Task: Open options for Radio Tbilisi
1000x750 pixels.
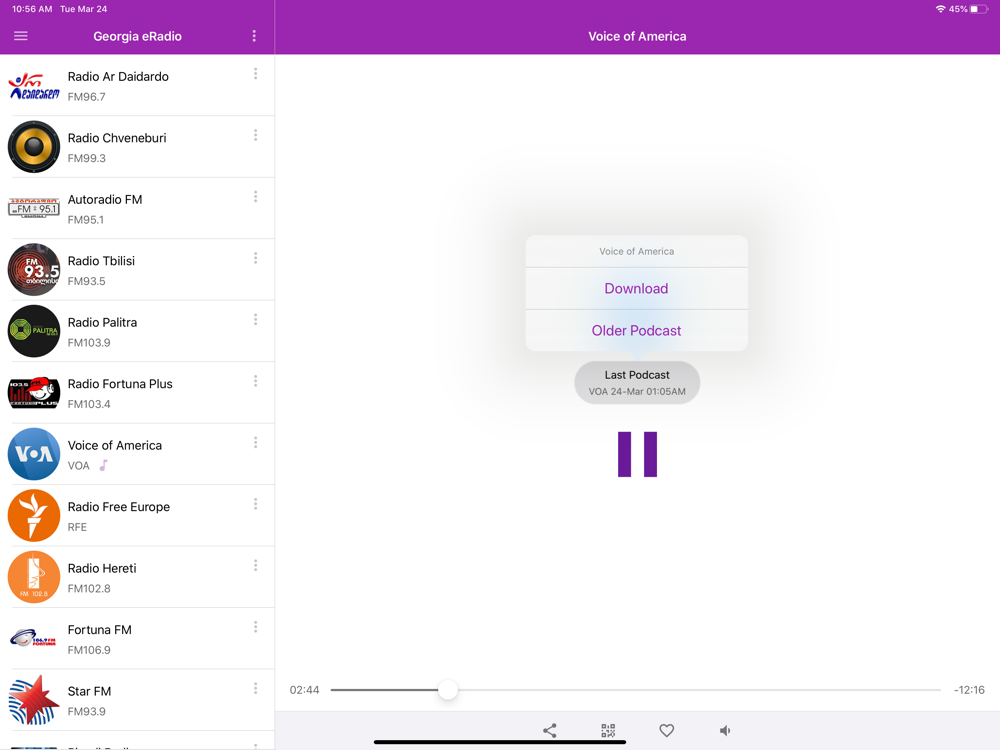Action: [x=256, y=258]
